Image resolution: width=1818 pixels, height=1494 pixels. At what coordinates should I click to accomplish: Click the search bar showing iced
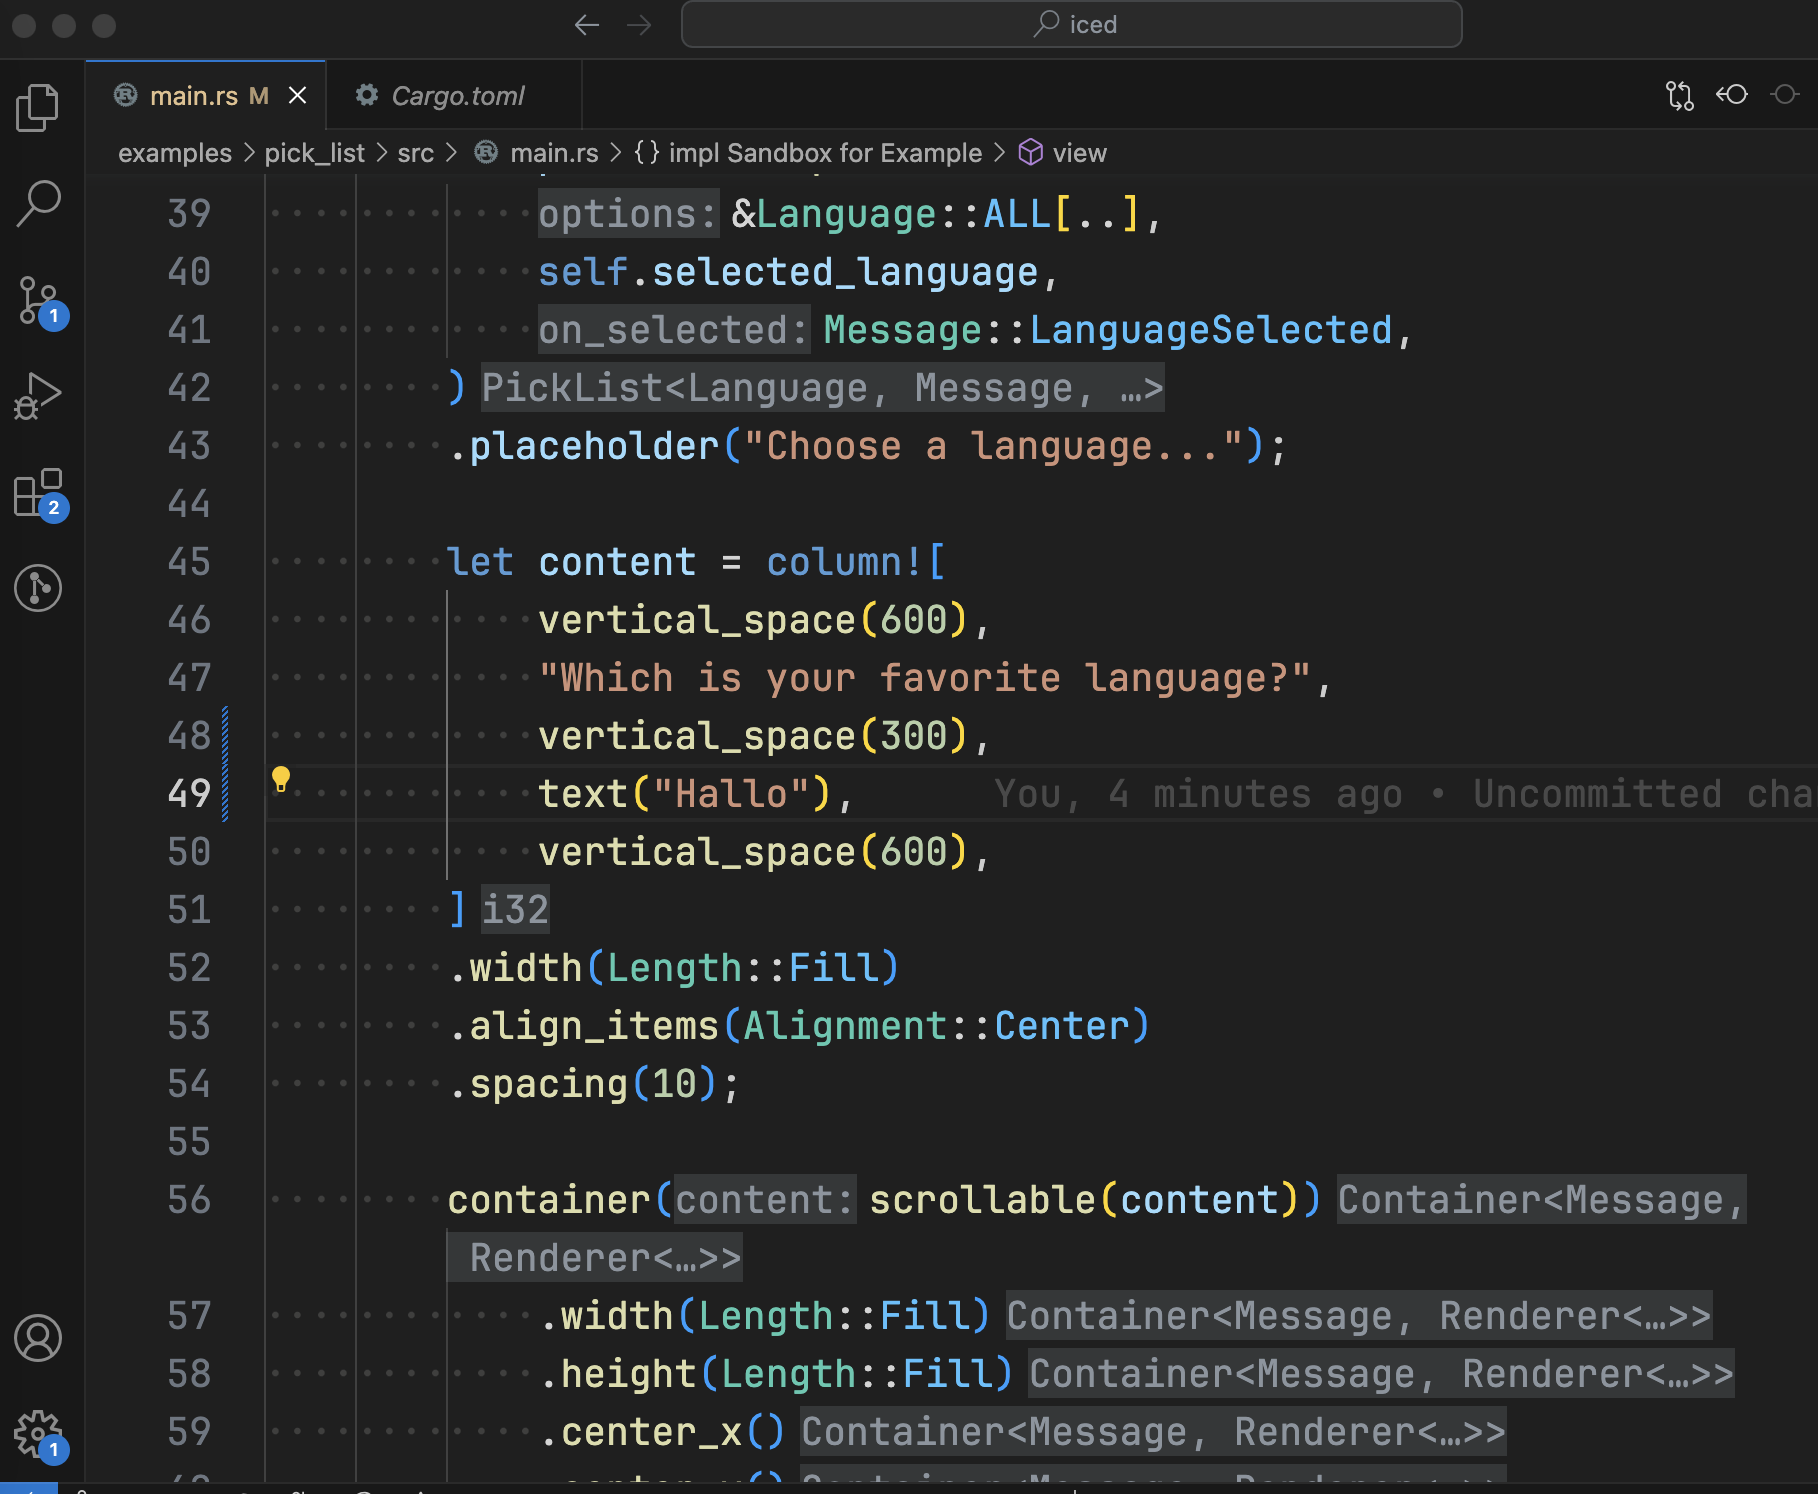1071,24
